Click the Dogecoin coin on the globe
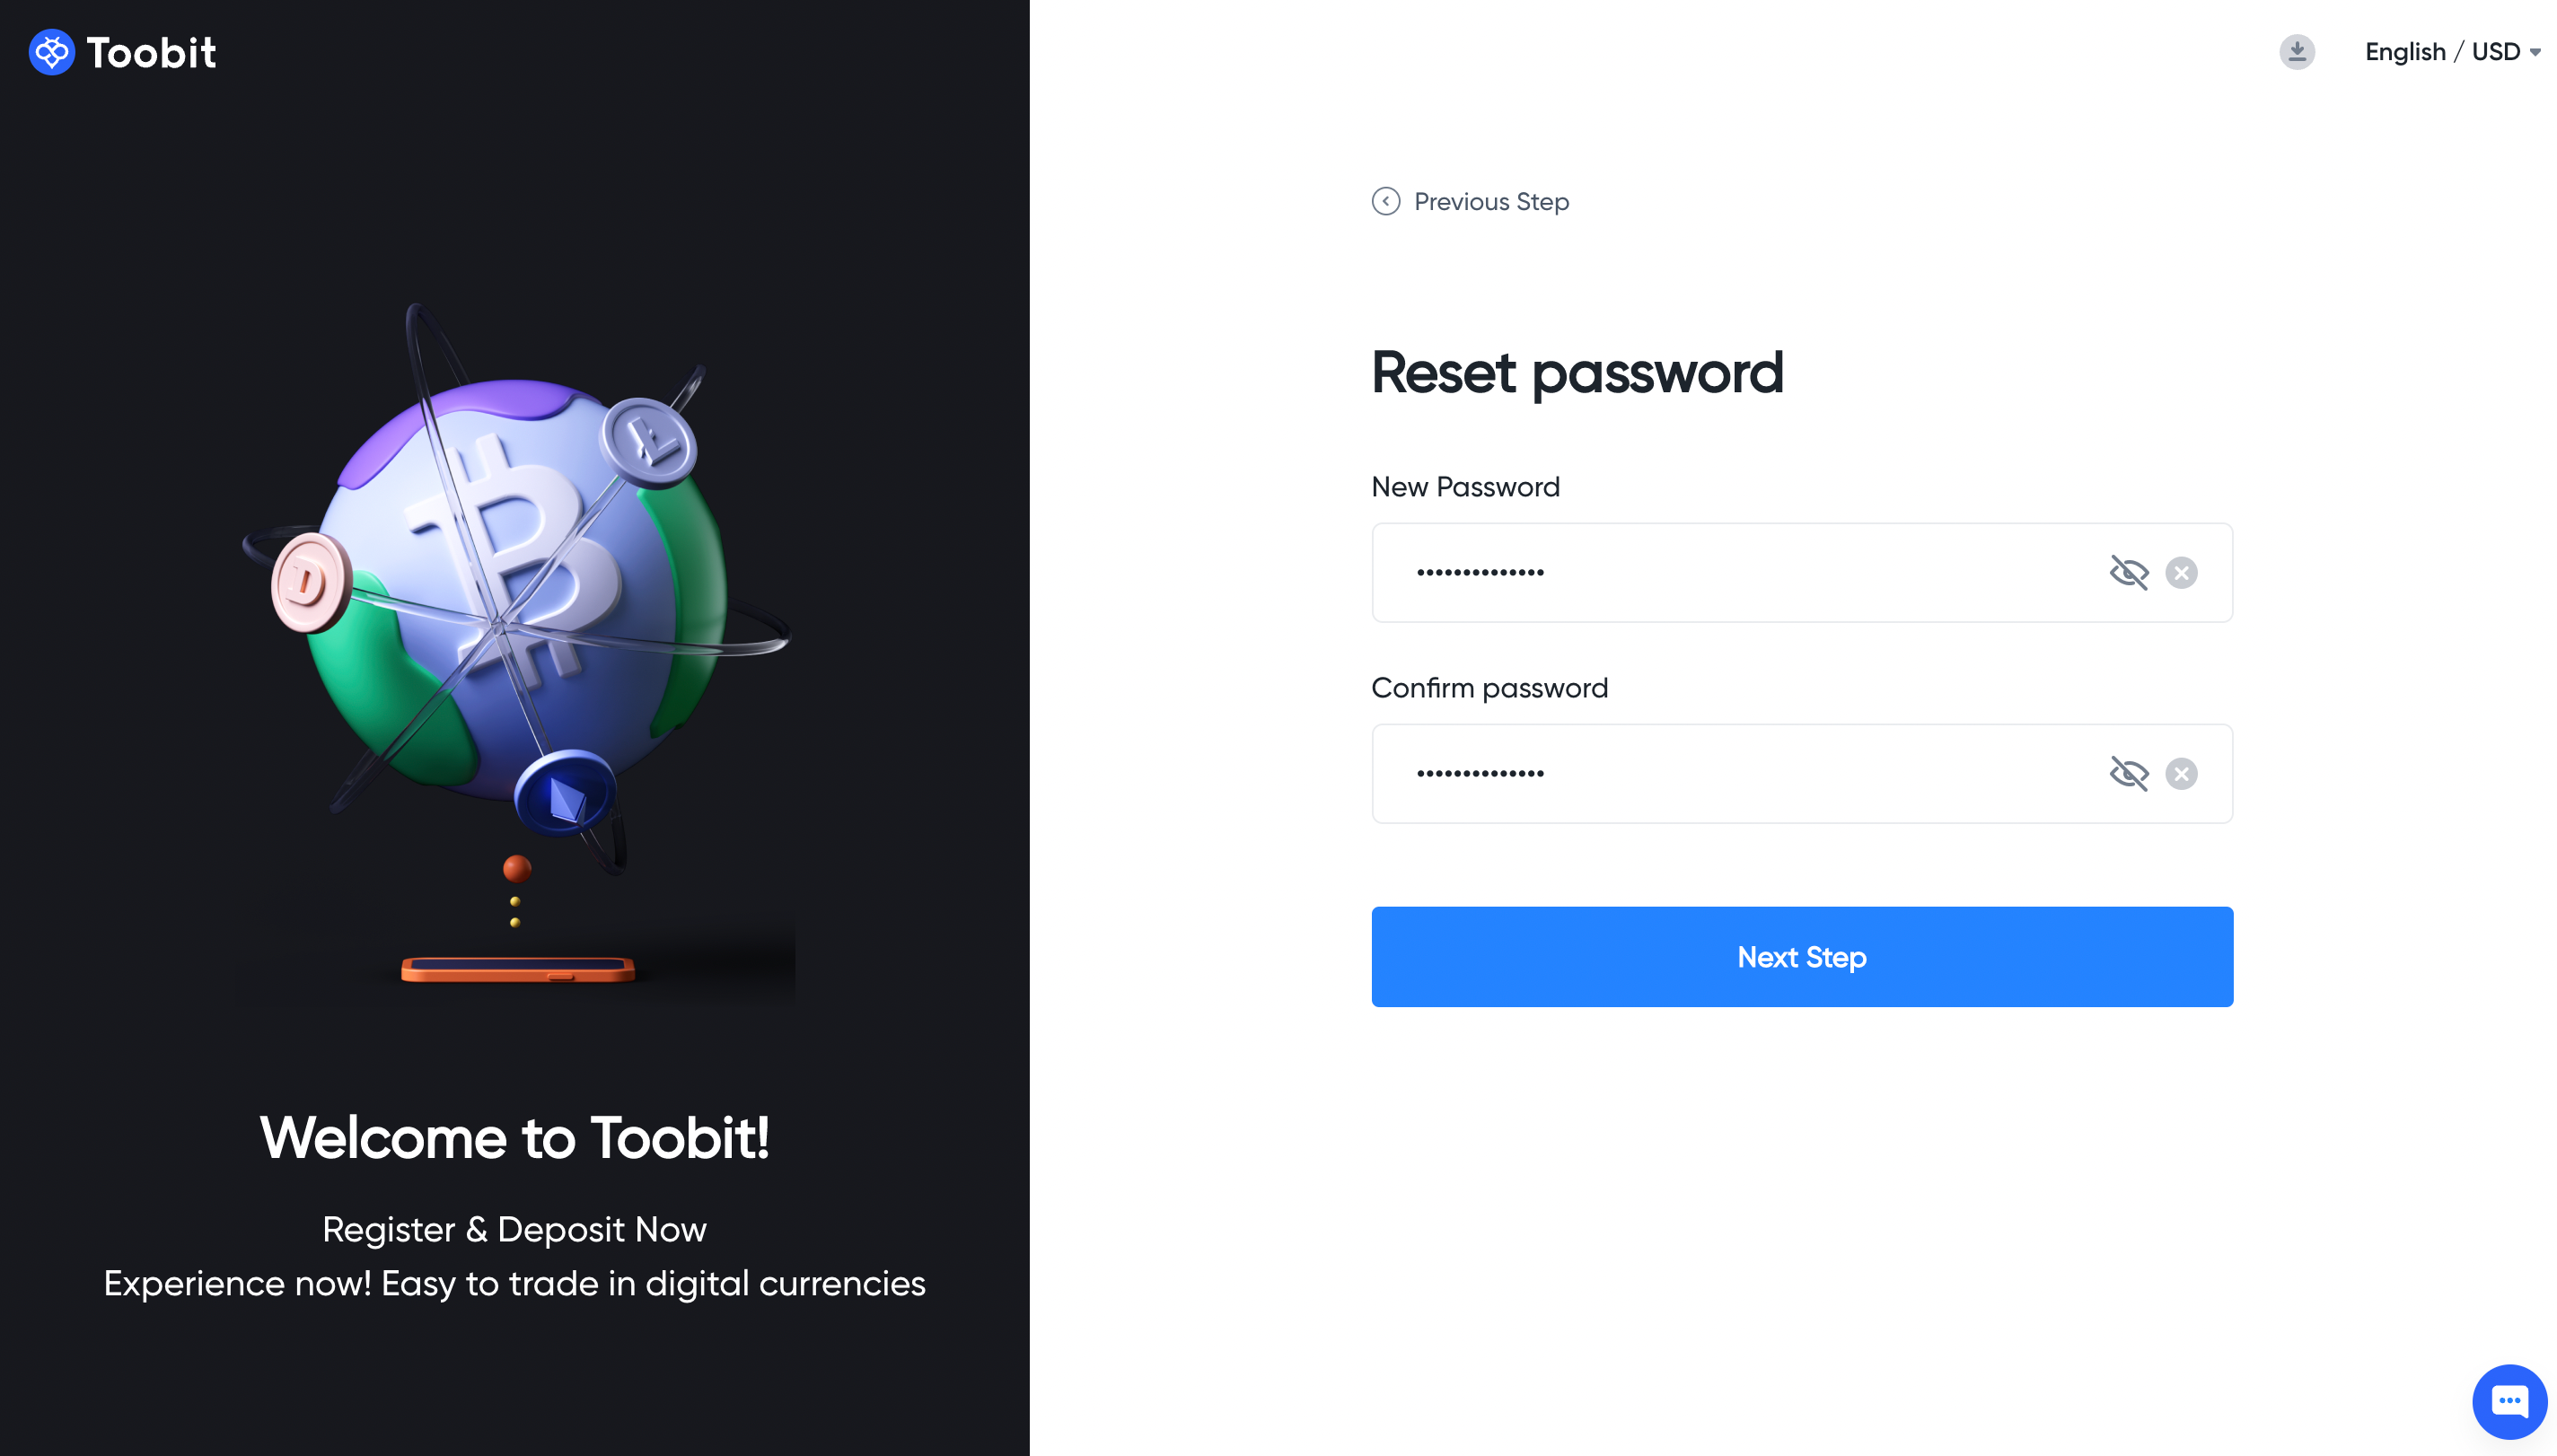 click(x=311, y=582)
